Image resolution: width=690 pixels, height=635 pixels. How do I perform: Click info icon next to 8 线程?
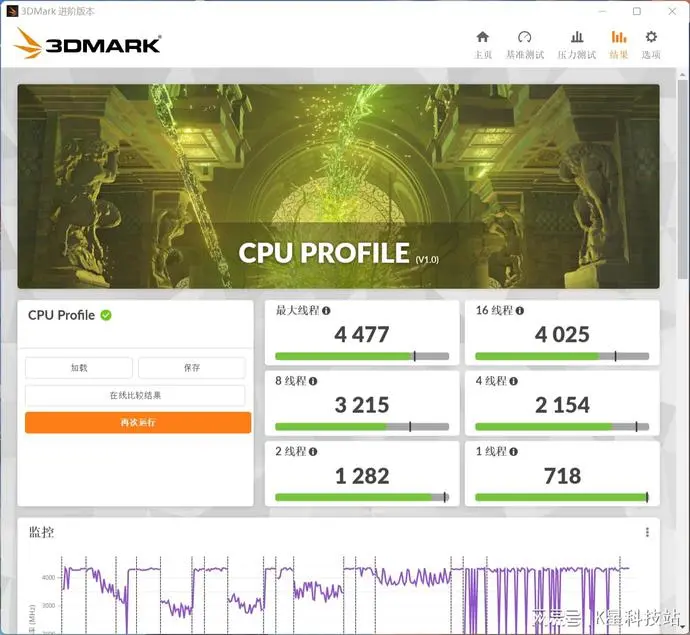[314, 381]
